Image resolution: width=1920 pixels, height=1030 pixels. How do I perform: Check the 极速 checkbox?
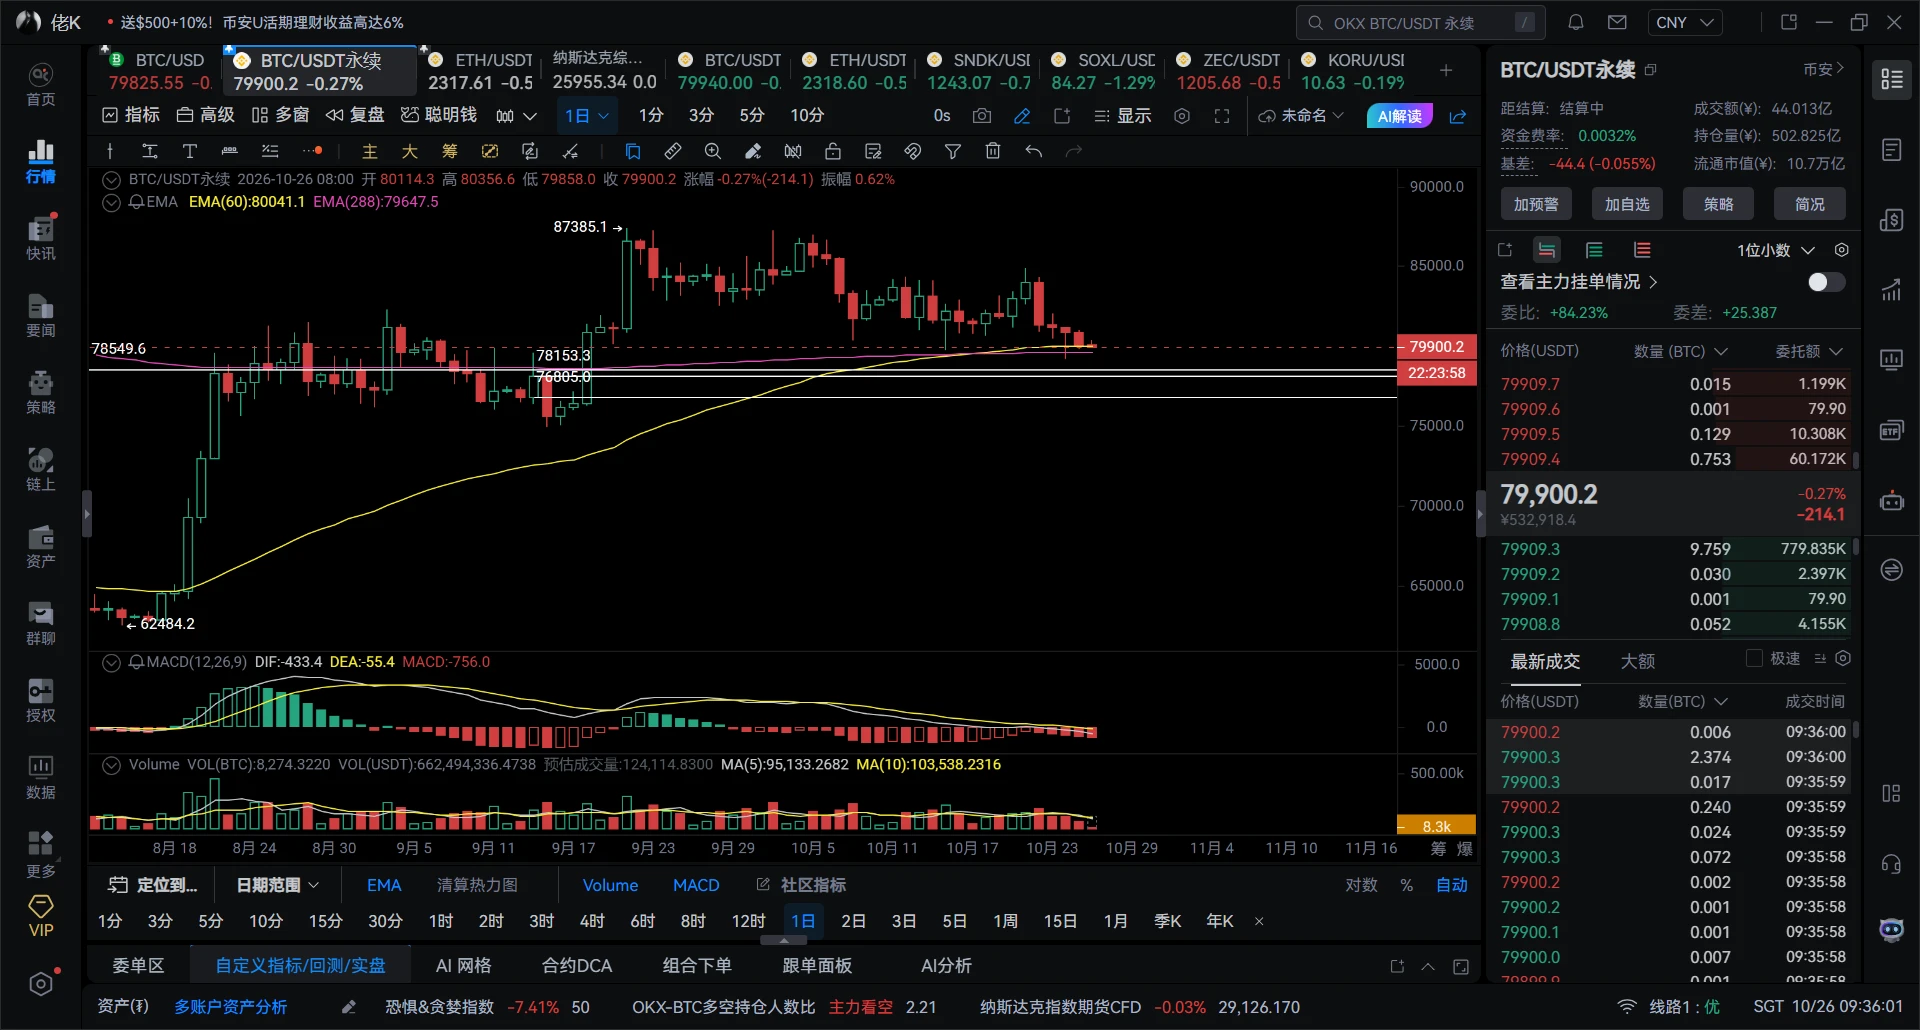tap(1754, 658)
